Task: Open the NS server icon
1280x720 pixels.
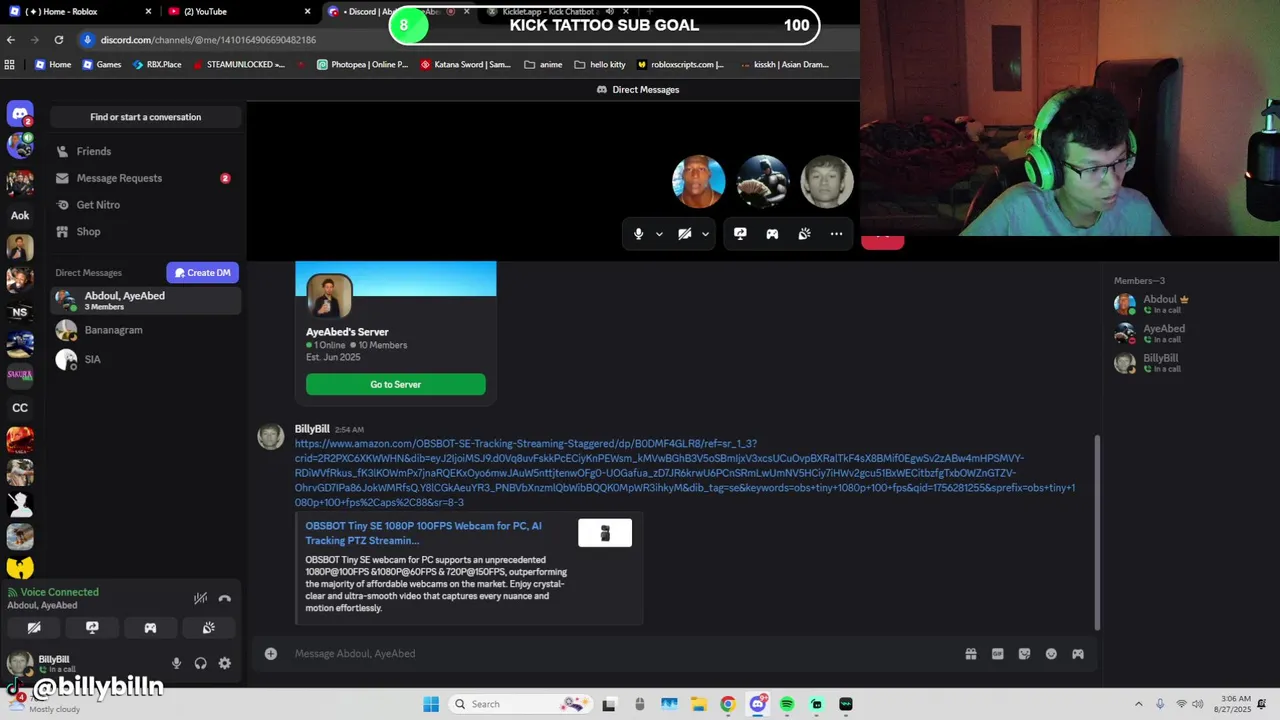Action: point(20,312)
